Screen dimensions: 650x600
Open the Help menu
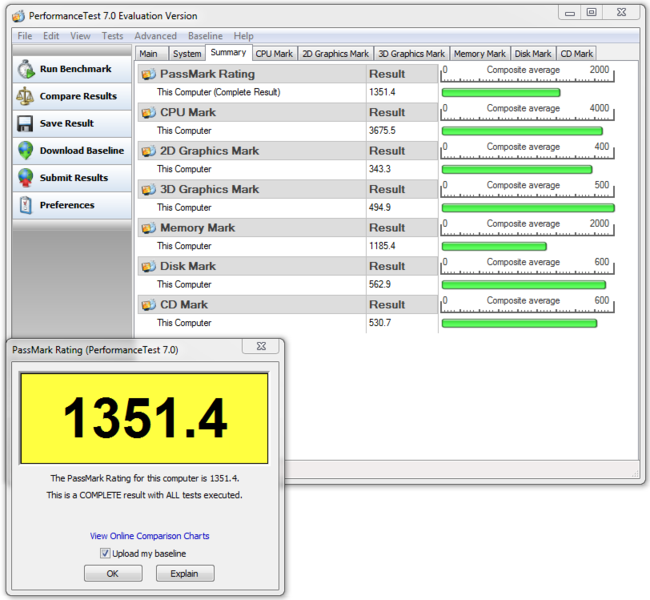click(x=243, y=36)
